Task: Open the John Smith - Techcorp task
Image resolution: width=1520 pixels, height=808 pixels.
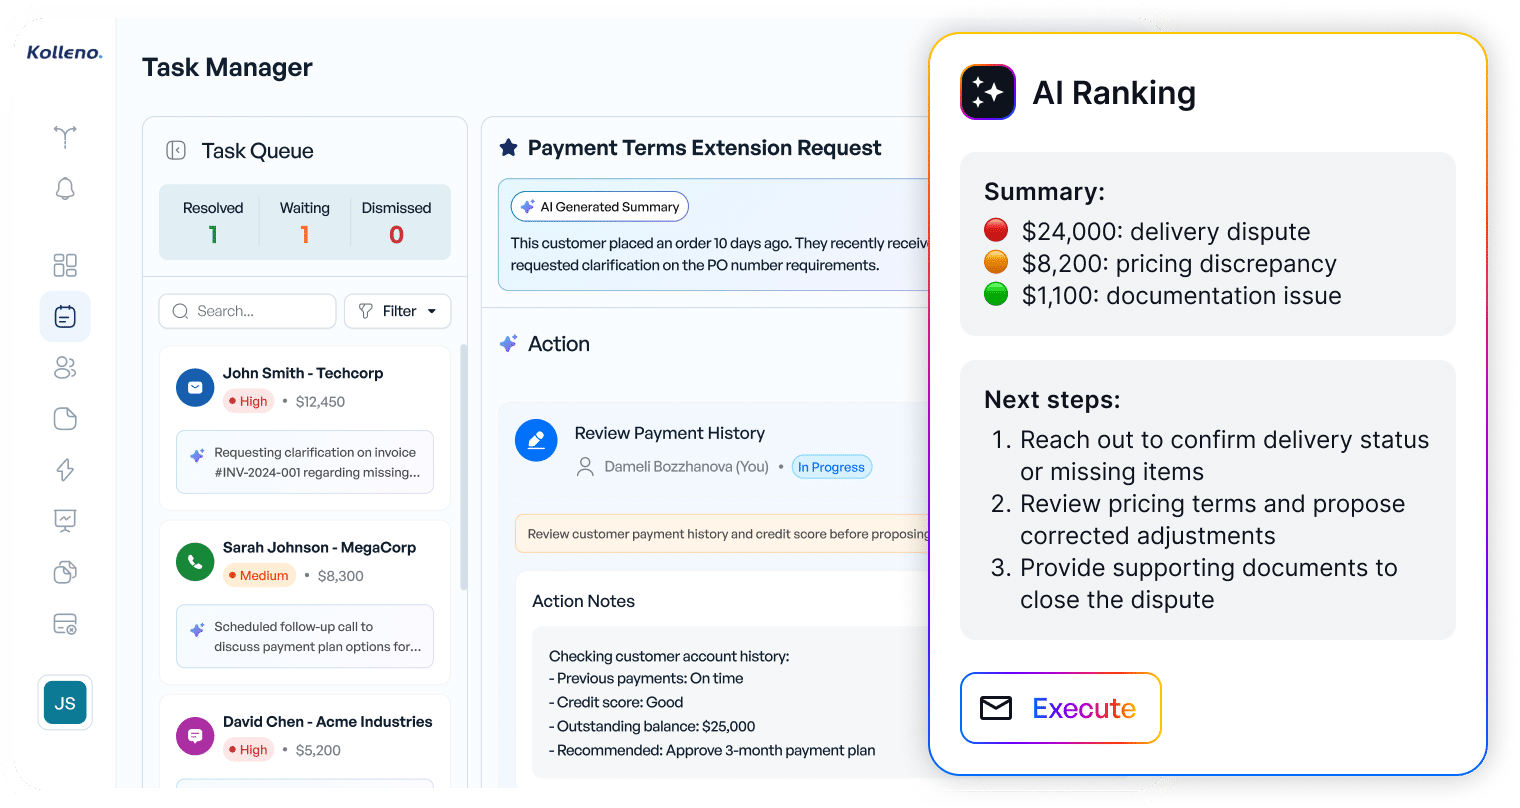Action: click(x=305, y=428)
